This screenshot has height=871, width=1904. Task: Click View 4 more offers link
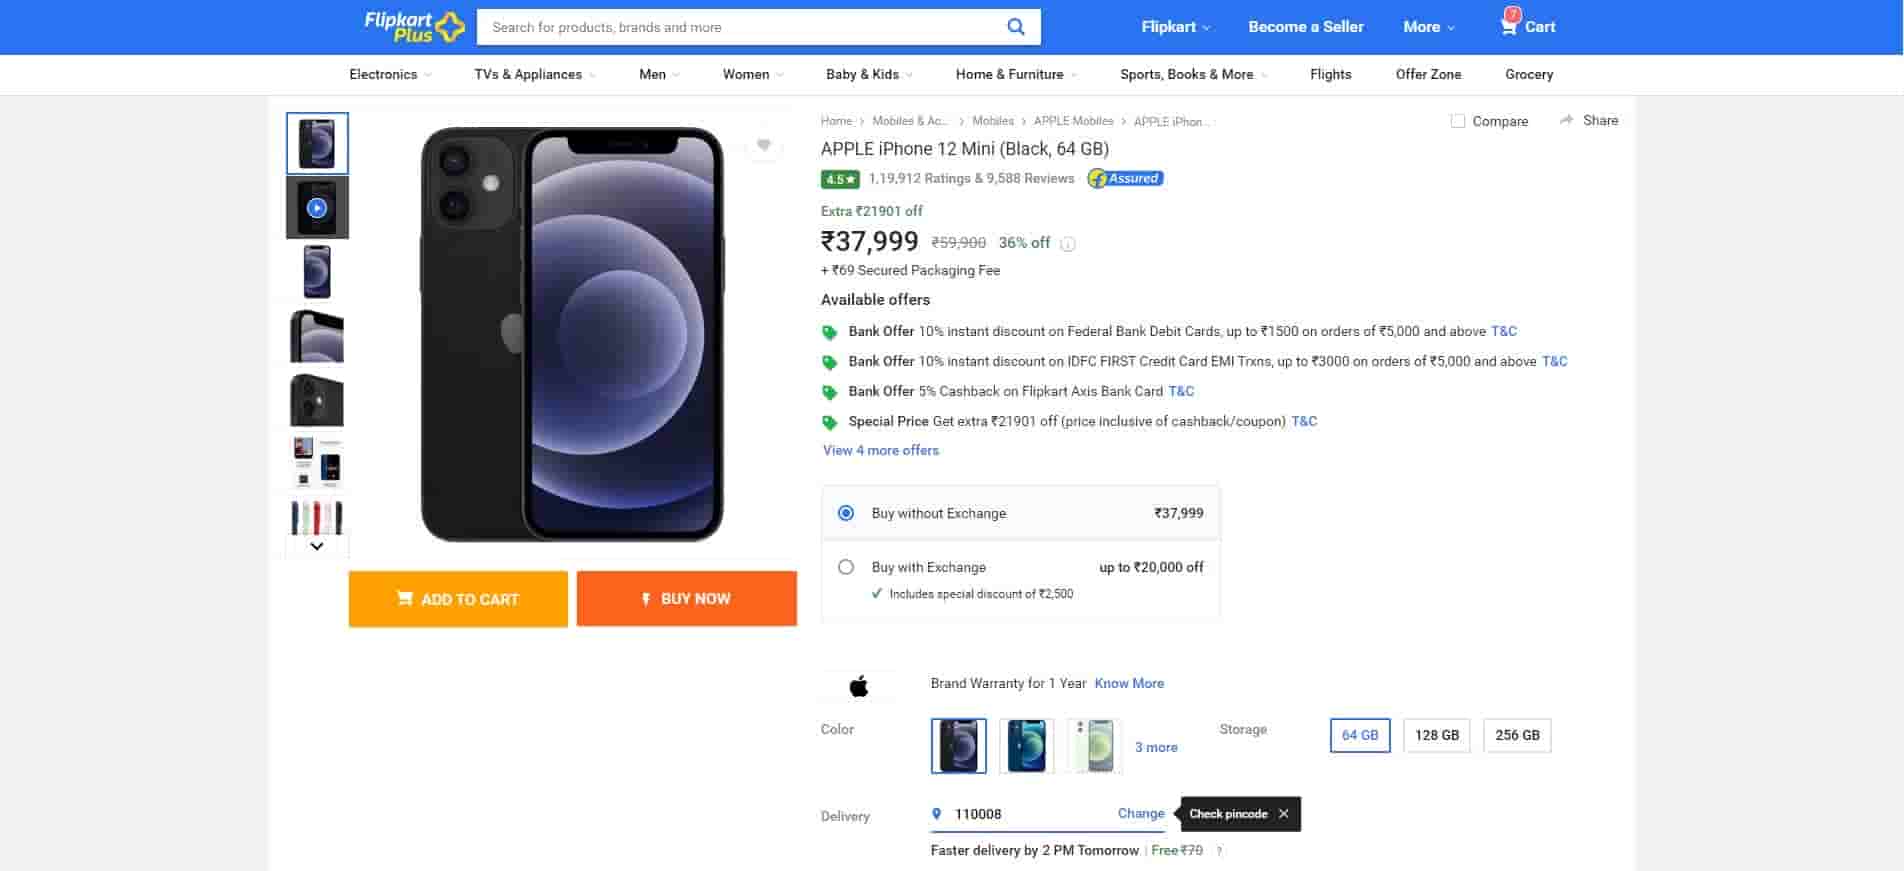pos(880,451)
